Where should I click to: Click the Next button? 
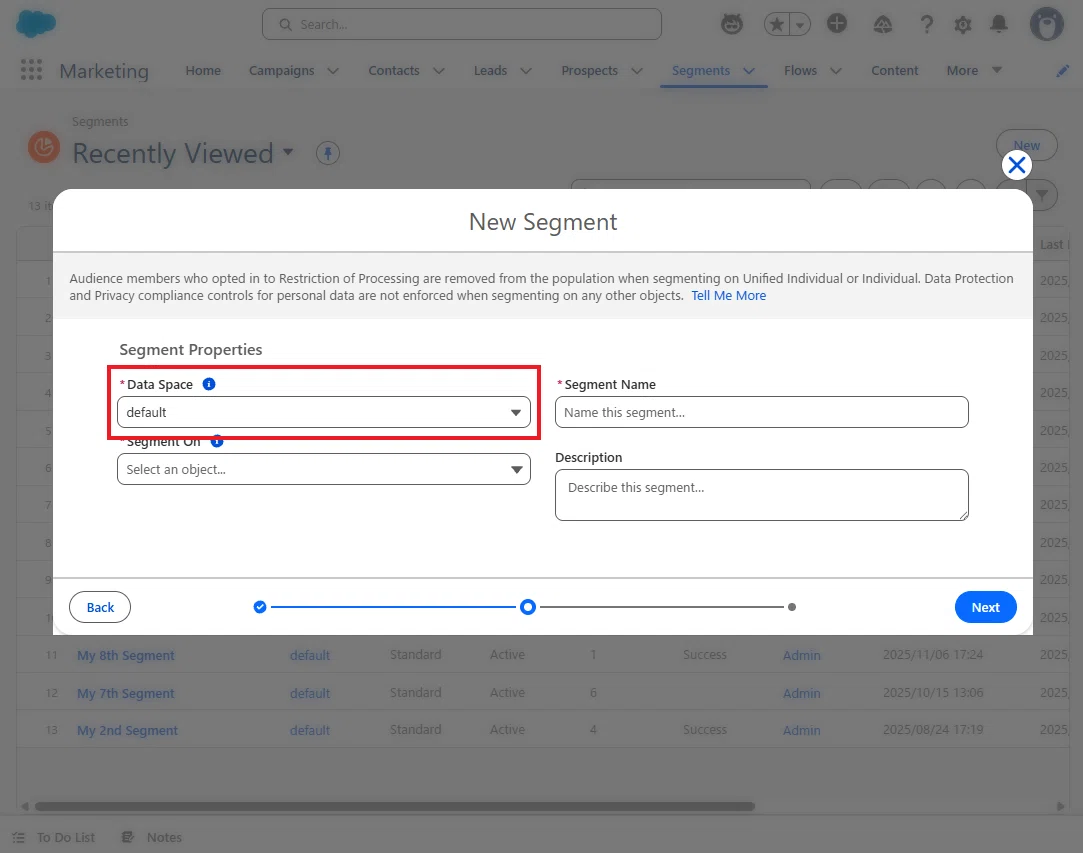coord(985,607)
